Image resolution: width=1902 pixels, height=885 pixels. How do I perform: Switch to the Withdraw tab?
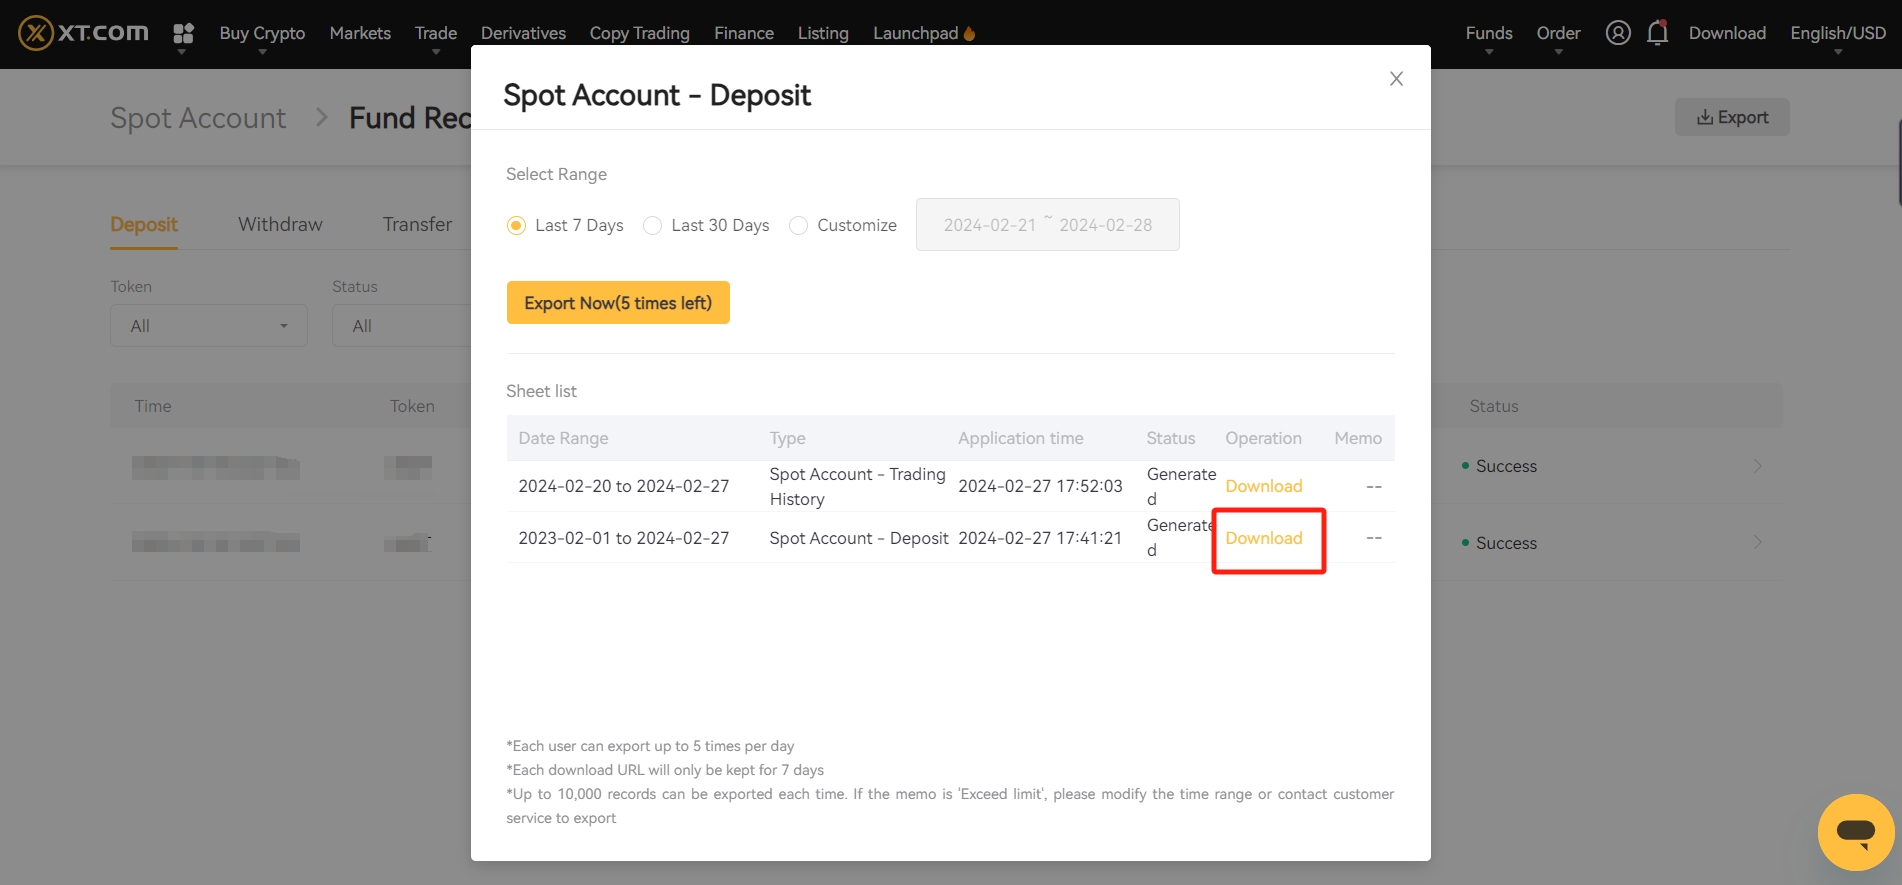pos(280,224)
